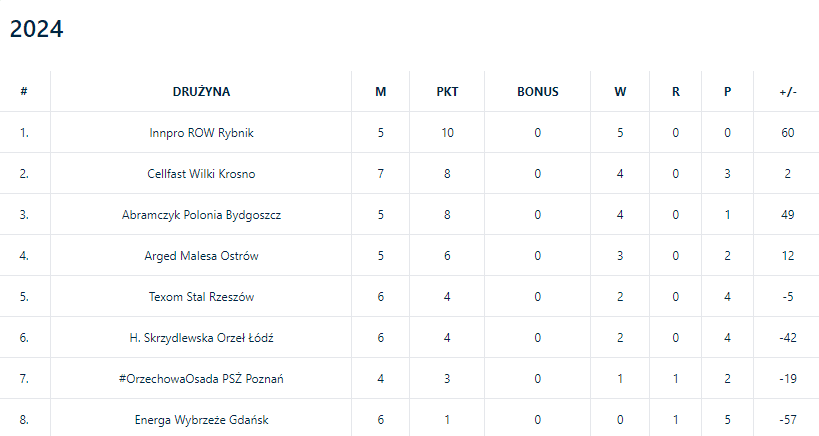Click the # rank column header

pos(24,92)
